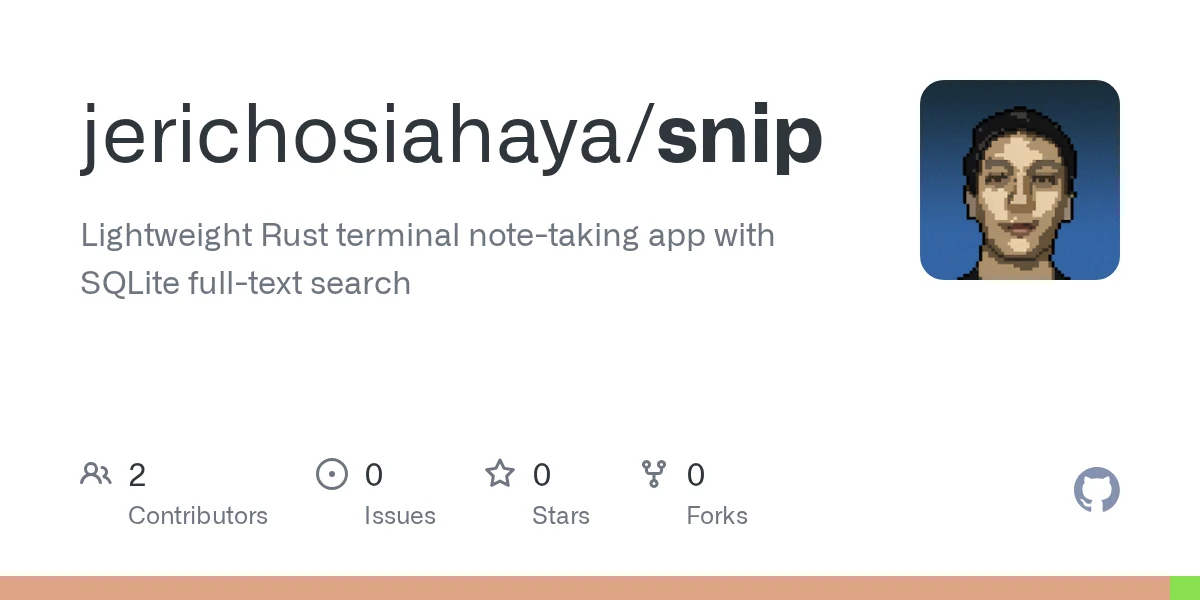Click the green language bar segment
Screen dimensions: 1200x600
(1185, 588)
